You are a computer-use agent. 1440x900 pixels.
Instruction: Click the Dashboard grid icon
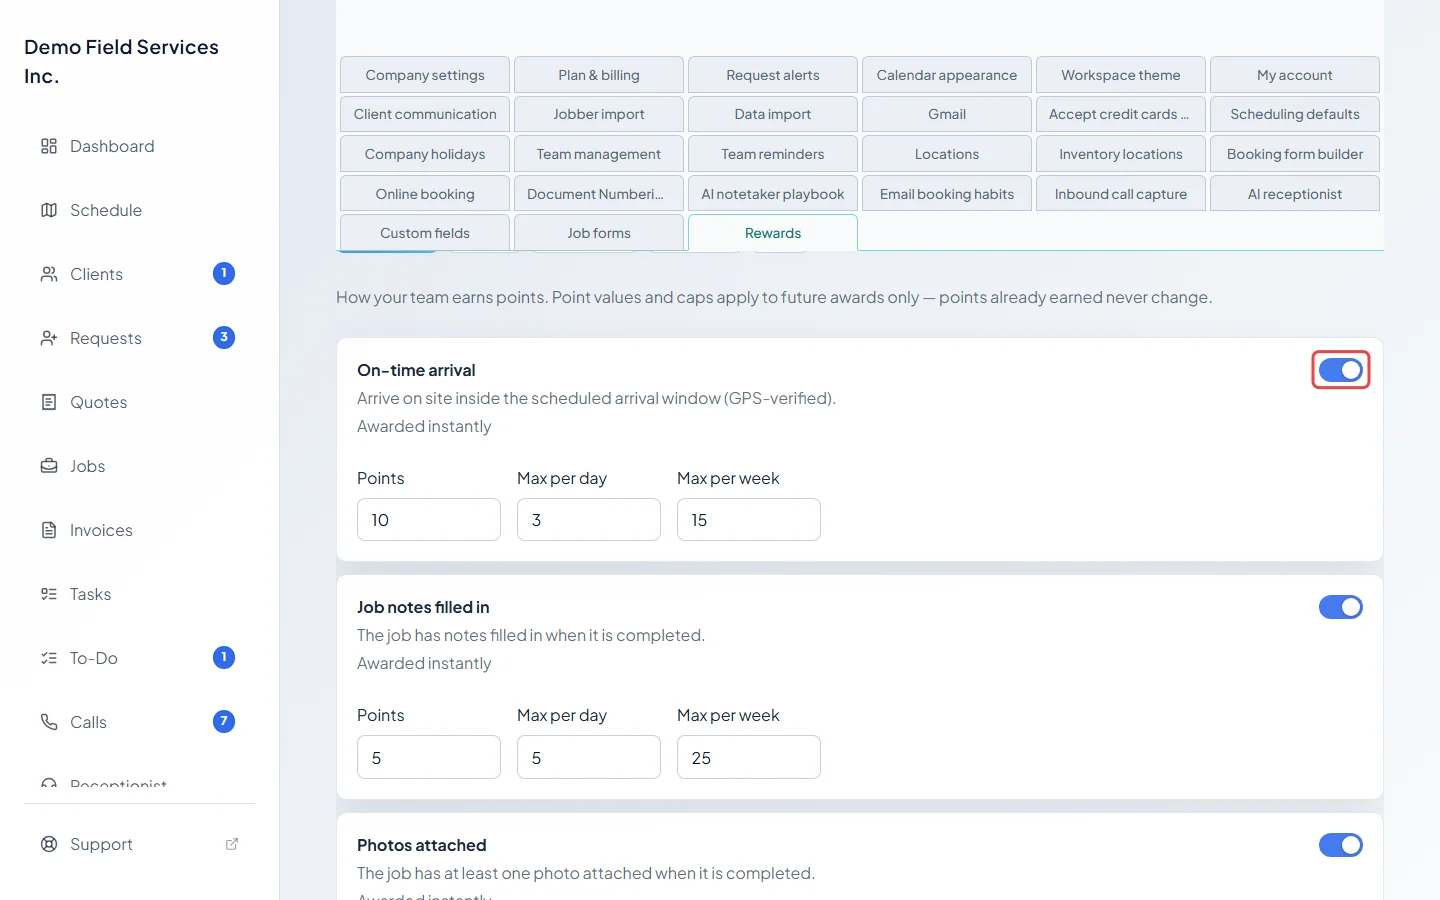click(x=49, y=146)
